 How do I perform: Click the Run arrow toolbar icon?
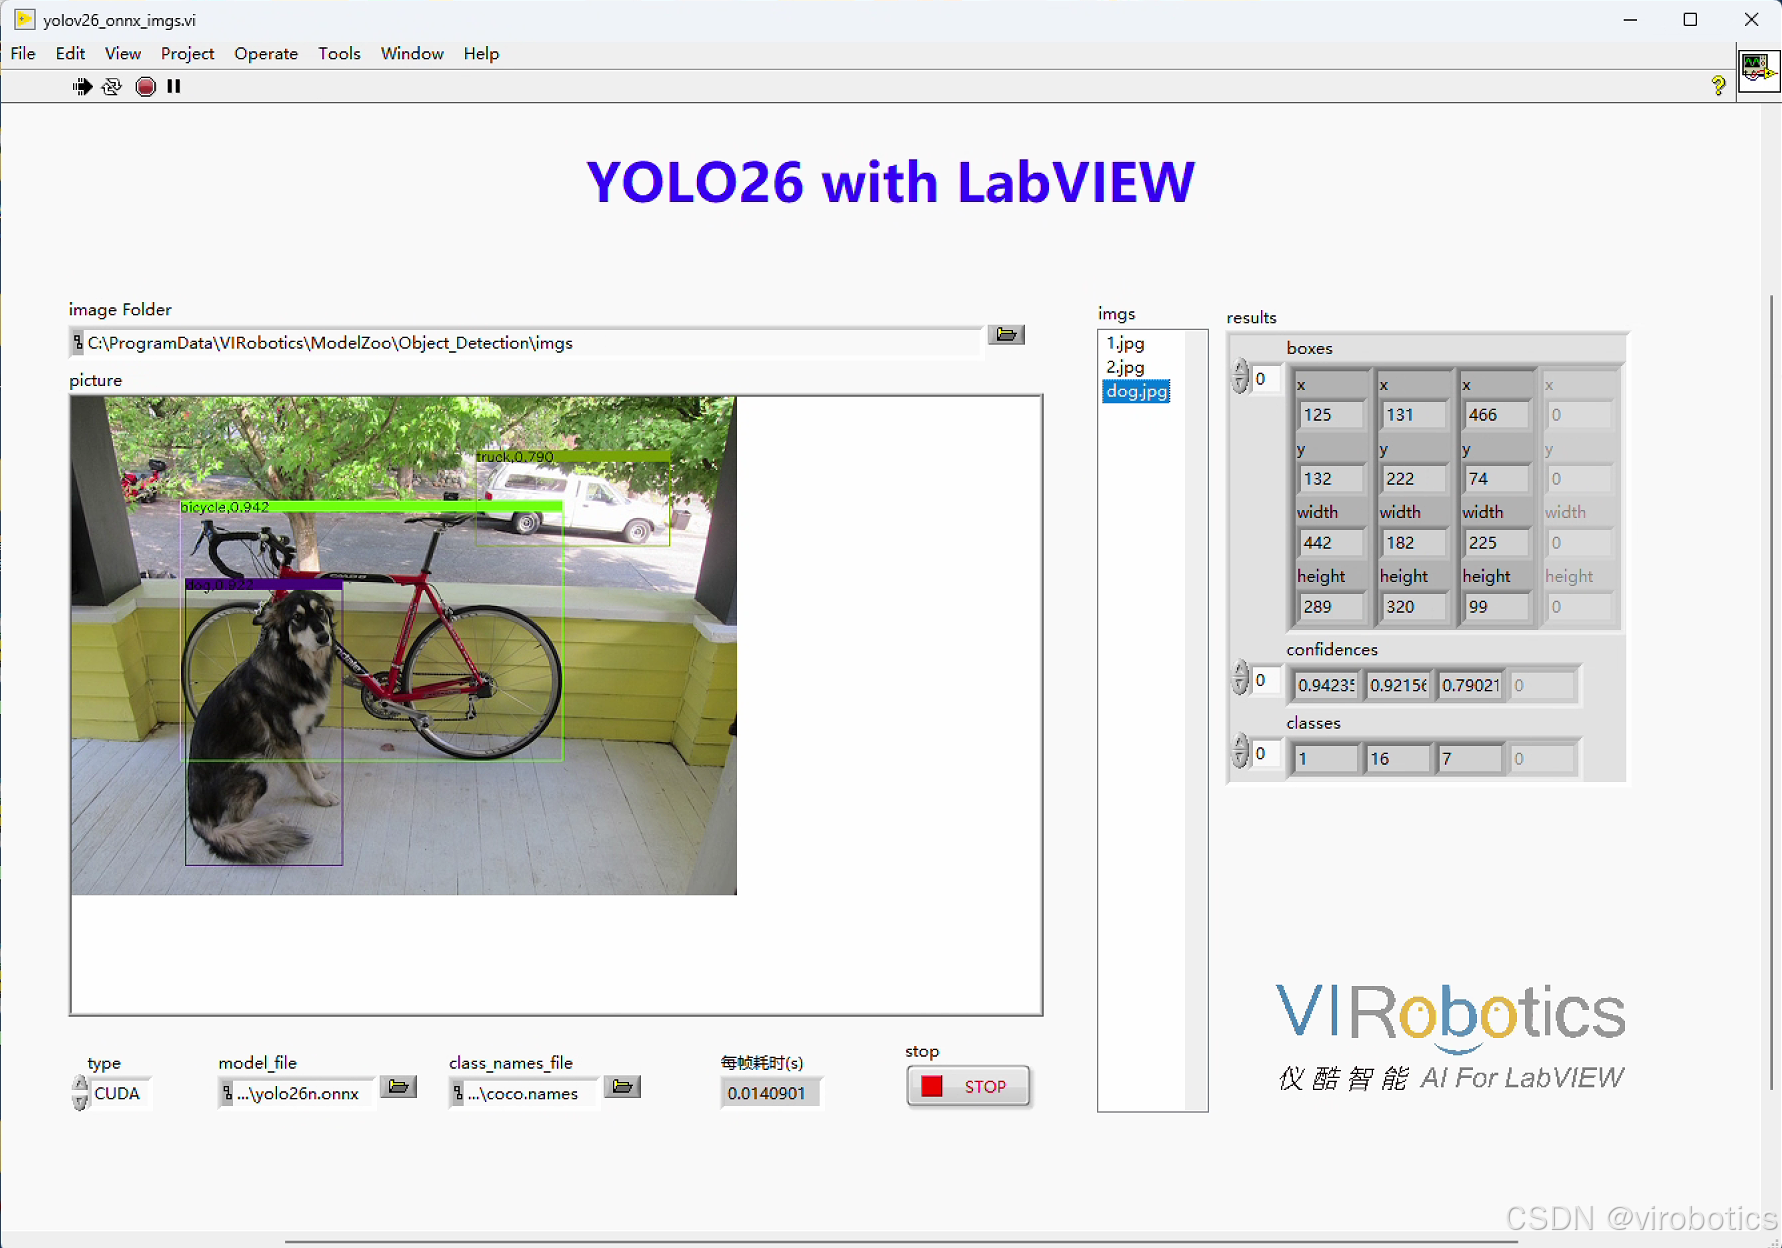coord(82,87)
